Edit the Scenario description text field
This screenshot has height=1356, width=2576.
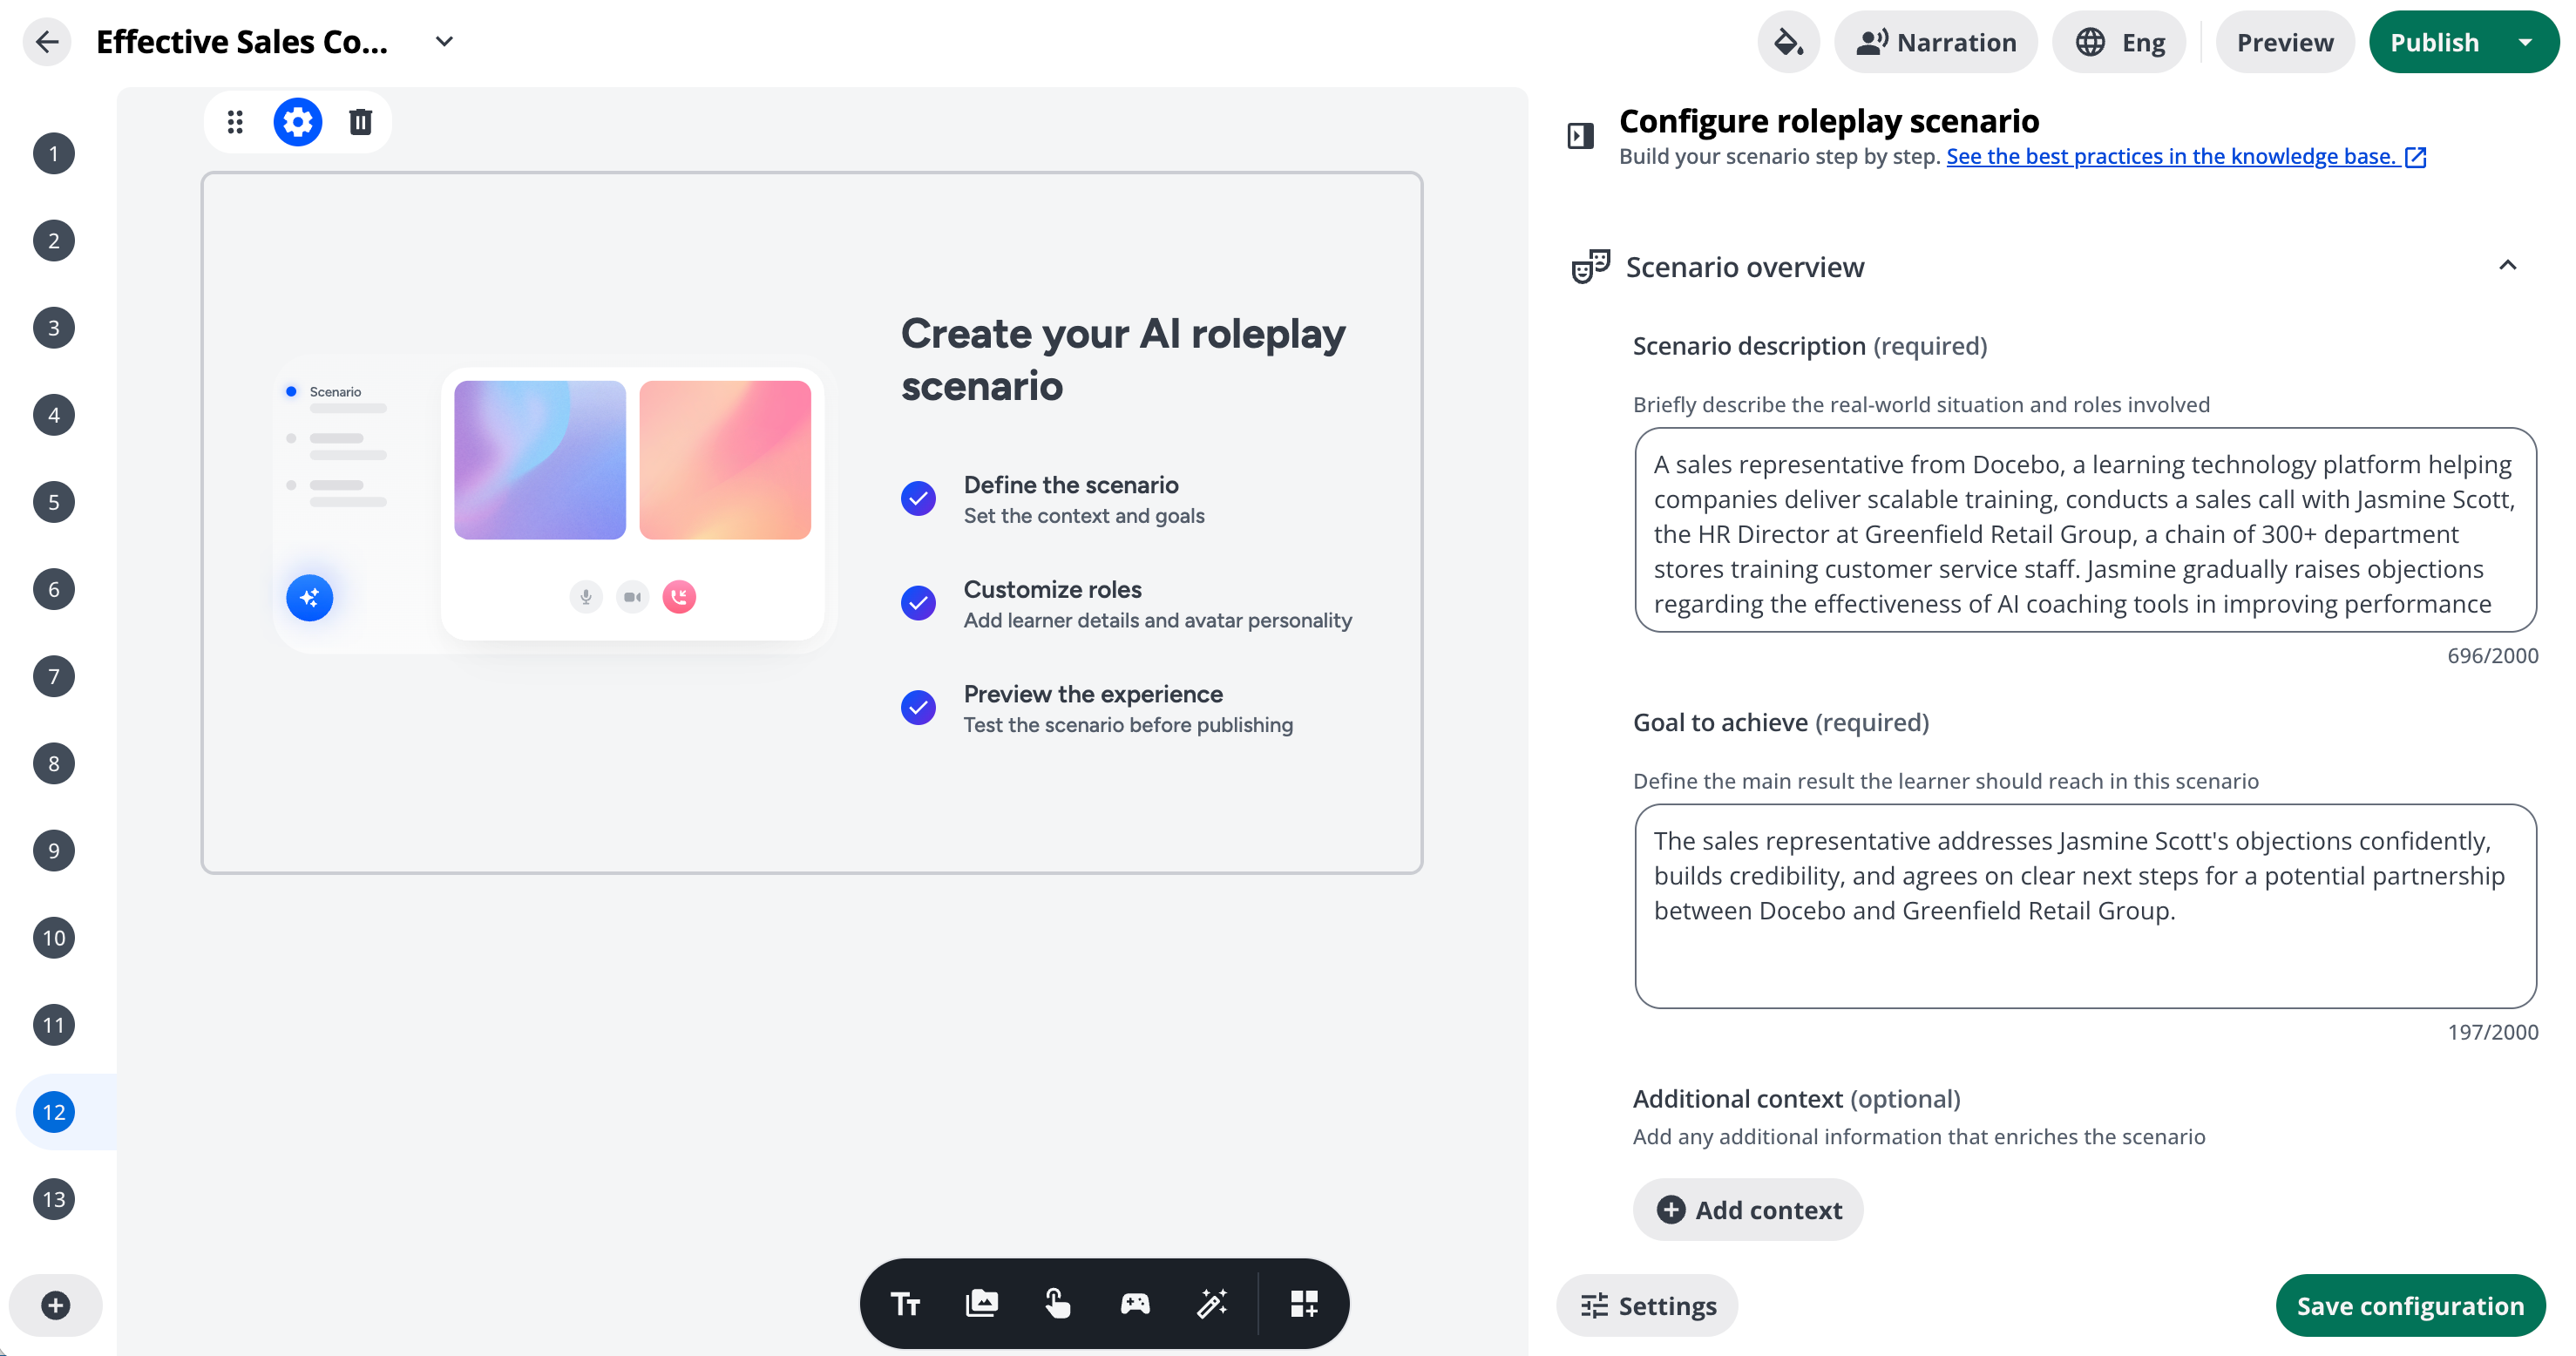point(2085,530)
